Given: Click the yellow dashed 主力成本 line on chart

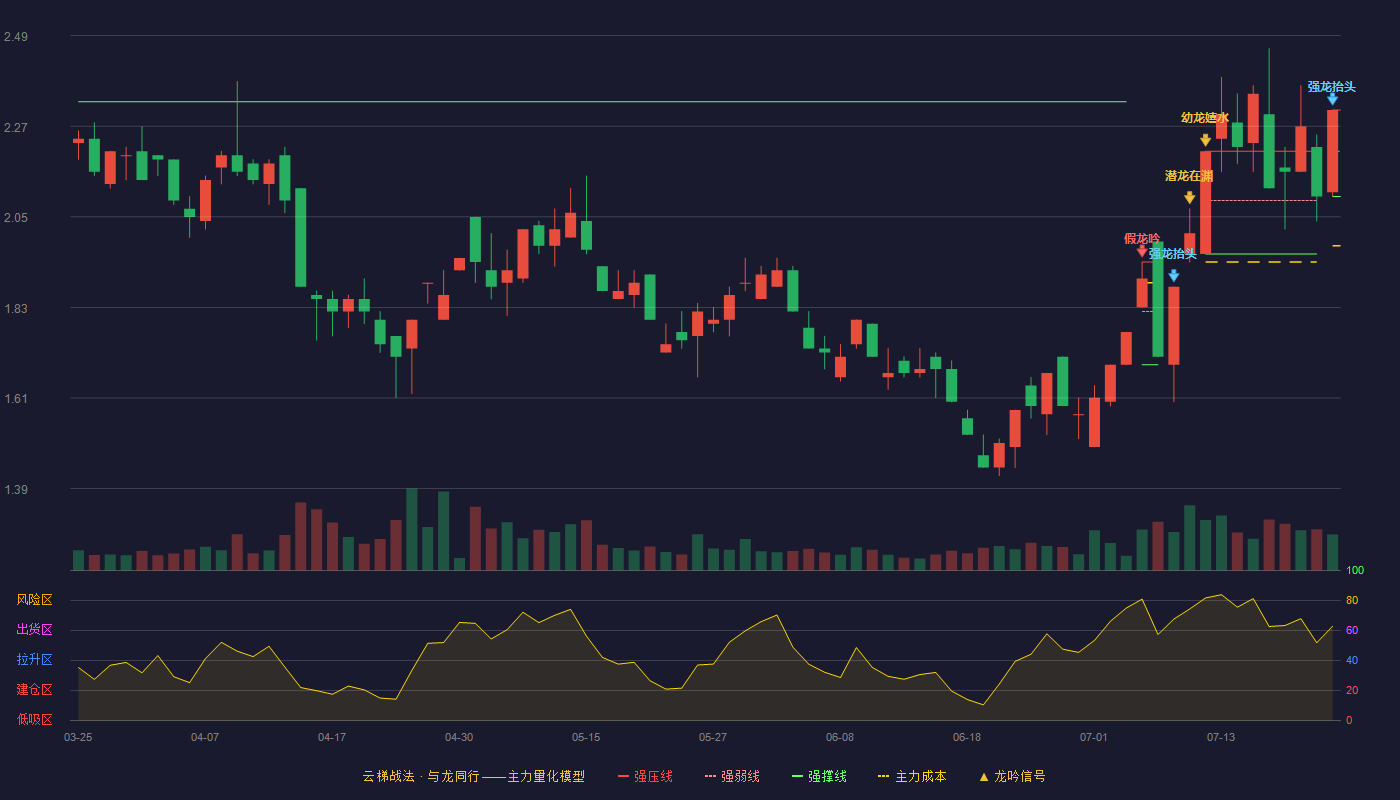Looking at the screenshot, I should [x=1260, y=262].
